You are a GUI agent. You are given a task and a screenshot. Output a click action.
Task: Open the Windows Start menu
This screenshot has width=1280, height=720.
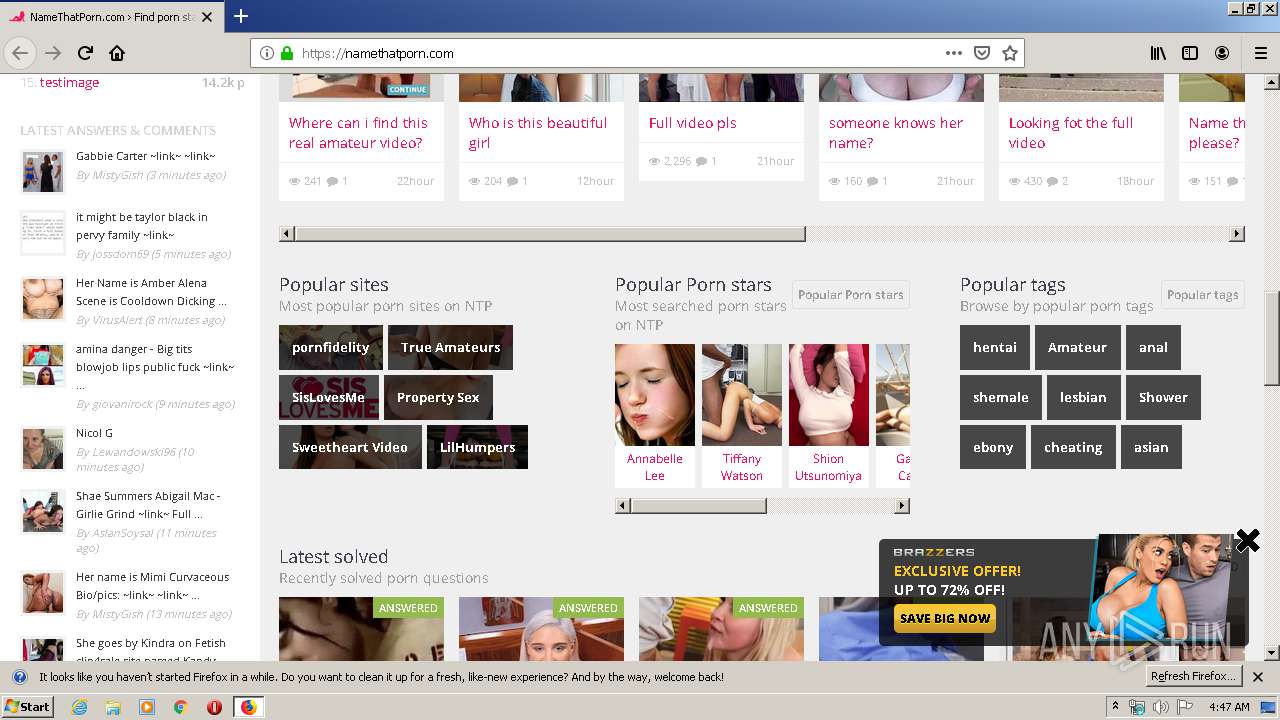(x=27, y=706)
